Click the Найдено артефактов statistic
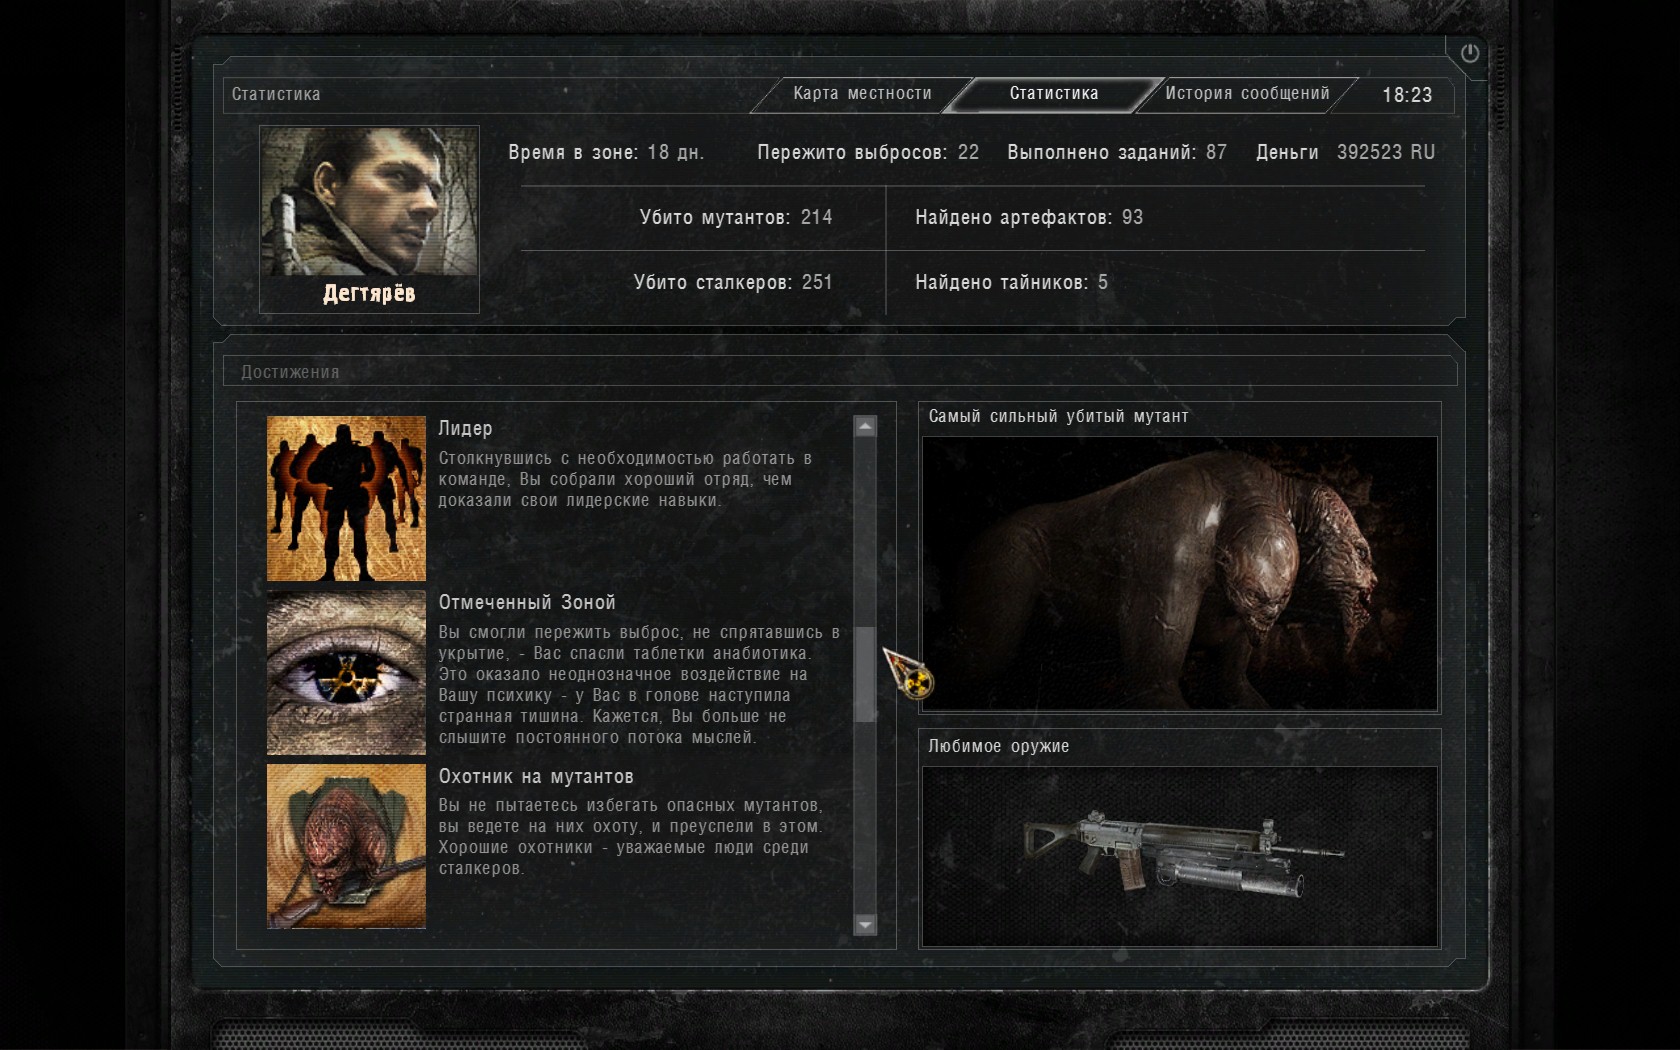The height and width of the screenshot is (1050, 1680). 1028,218
